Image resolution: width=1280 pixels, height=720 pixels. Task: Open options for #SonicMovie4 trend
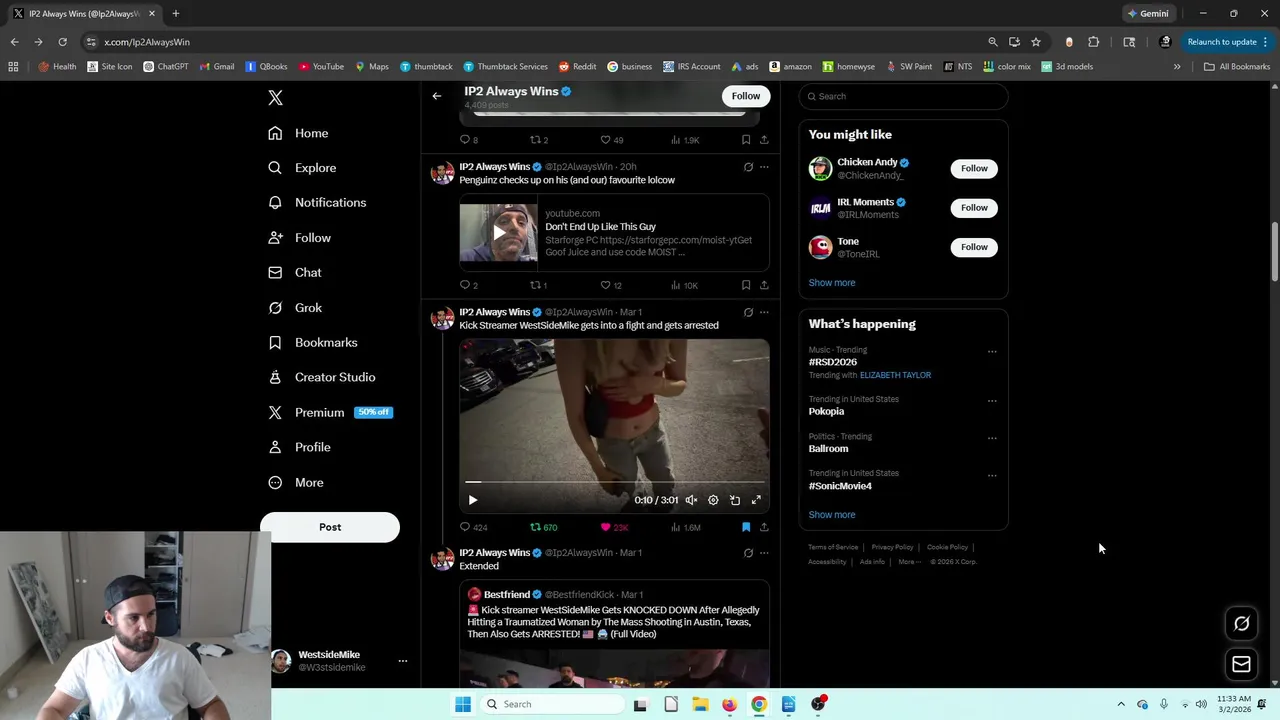pyautogui.click(x=992, y=475)
